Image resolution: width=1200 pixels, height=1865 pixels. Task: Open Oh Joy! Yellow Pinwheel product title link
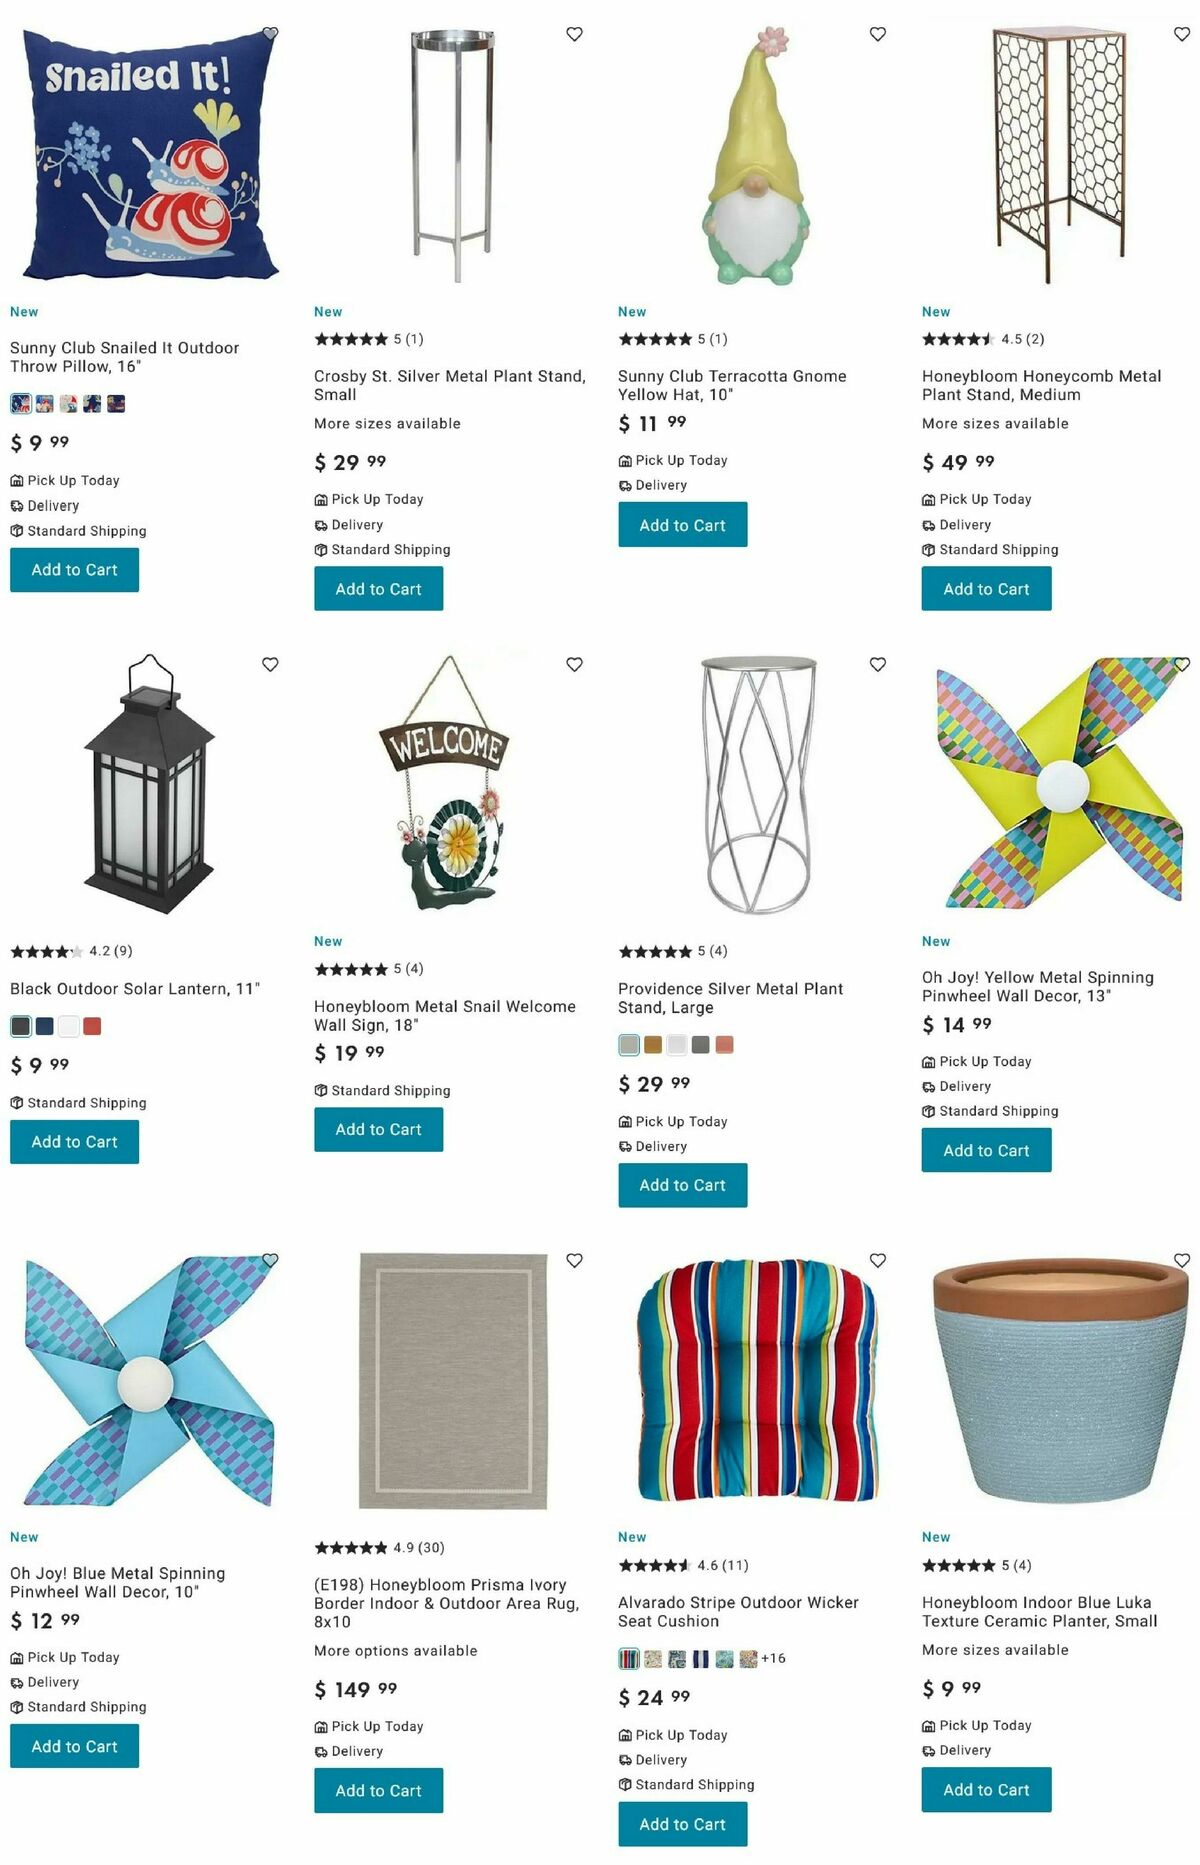pos(1037,986)
